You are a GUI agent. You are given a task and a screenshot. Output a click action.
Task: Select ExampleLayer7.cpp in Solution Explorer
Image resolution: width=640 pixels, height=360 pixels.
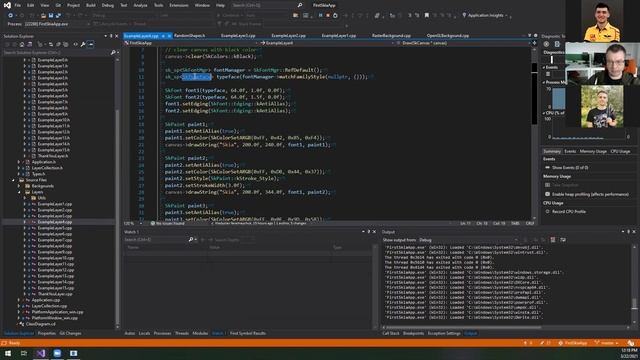(55, 240)
